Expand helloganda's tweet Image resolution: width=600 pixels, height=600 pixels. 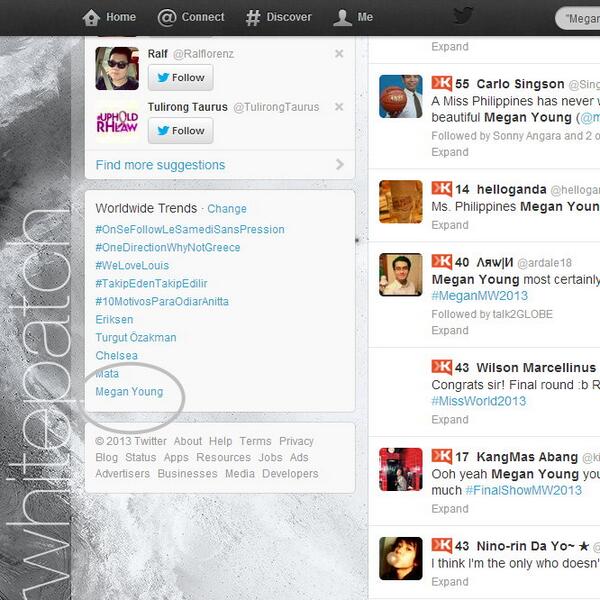tap(450, 225)
